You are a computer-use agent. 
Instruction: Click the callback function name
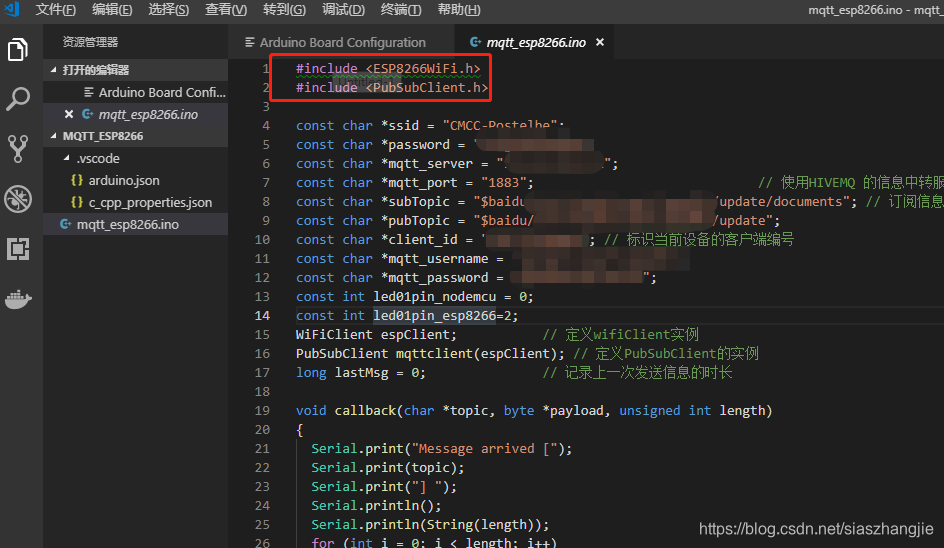365,411
